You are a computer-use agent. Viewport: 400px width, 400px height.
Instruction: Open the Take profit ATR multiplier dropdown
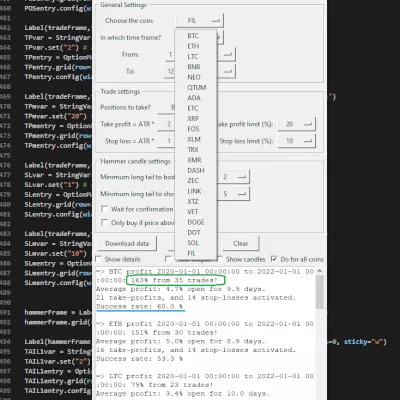click(166, 124)
